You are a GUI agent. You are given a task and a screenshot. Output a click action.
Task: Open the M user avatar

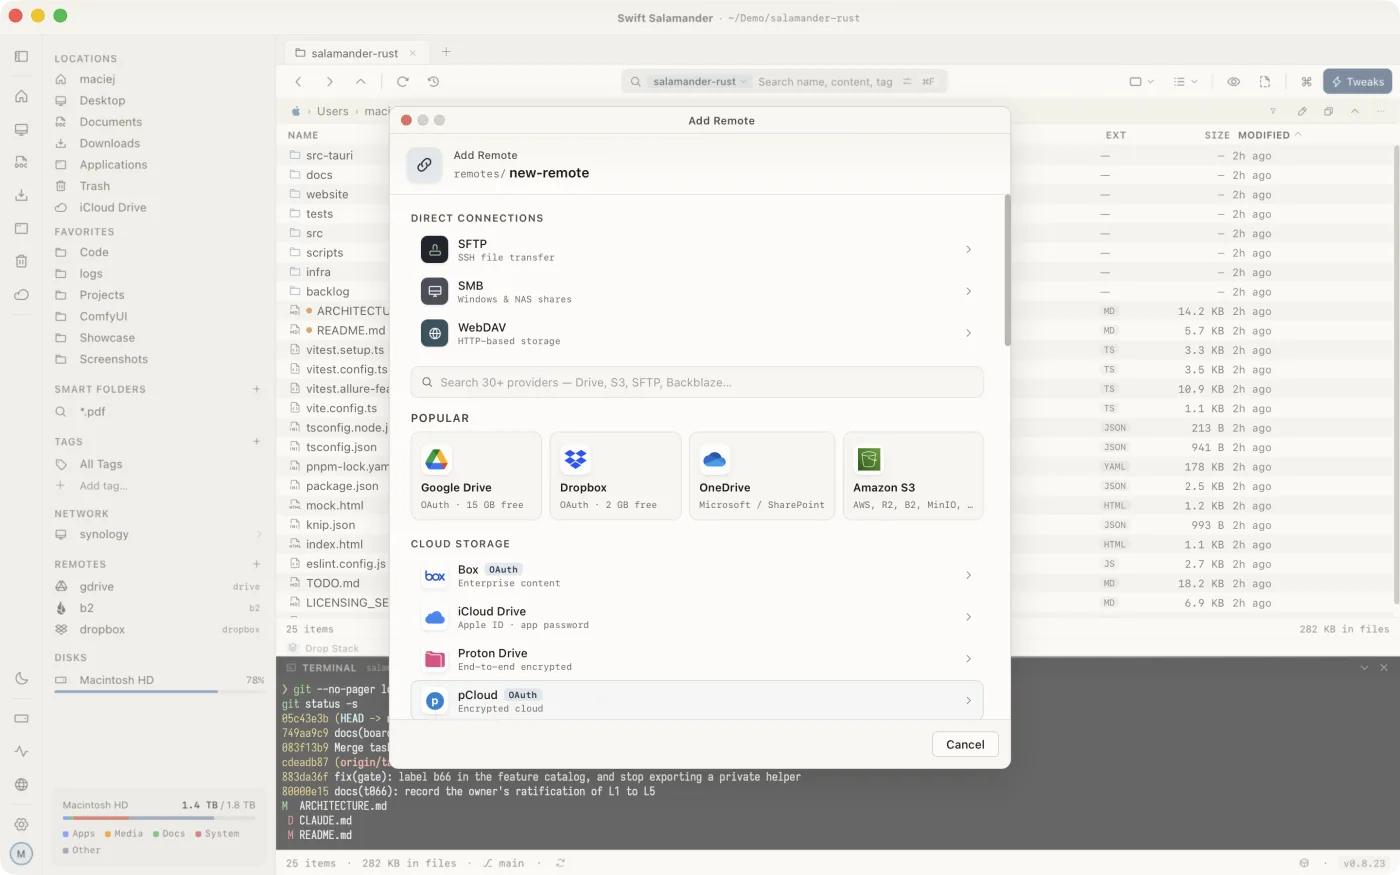tap(21, 854)
